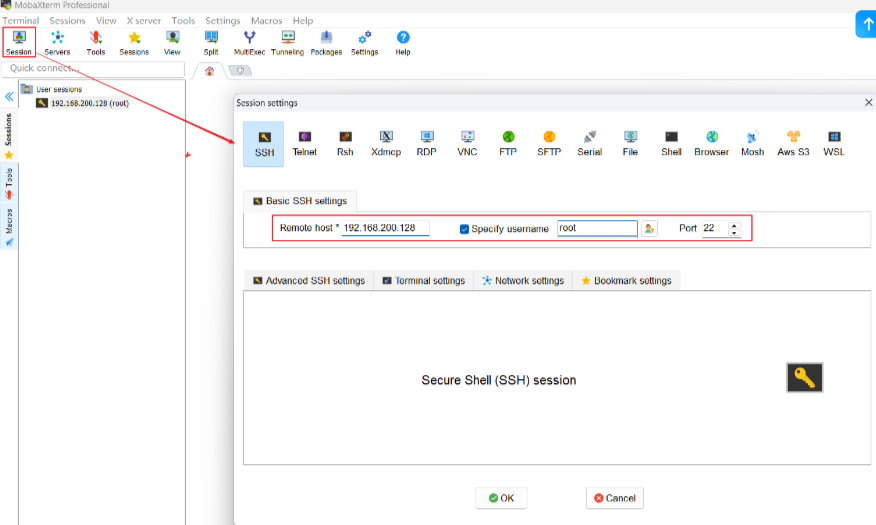This screenshot has height=525, width=876.
Task: Pick the WSL session type
Action: point(833,143)
